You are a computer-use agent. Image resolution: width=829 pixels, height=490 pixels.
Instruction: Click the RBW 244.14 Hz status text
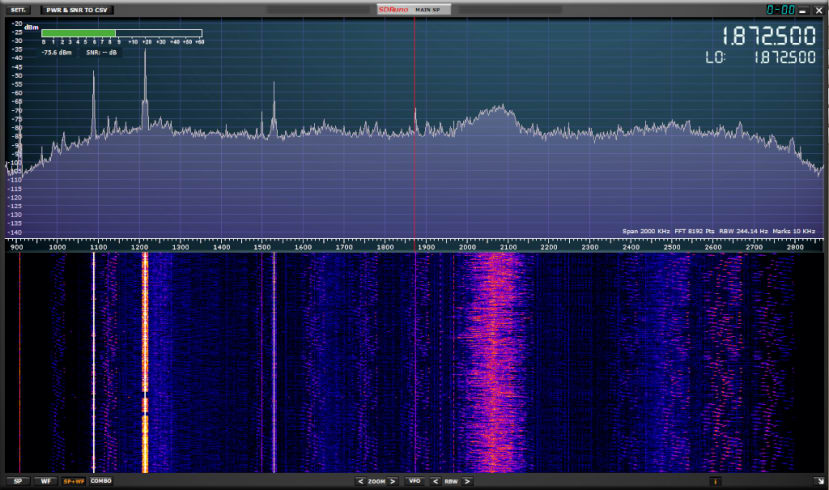[x=743, y=231]
